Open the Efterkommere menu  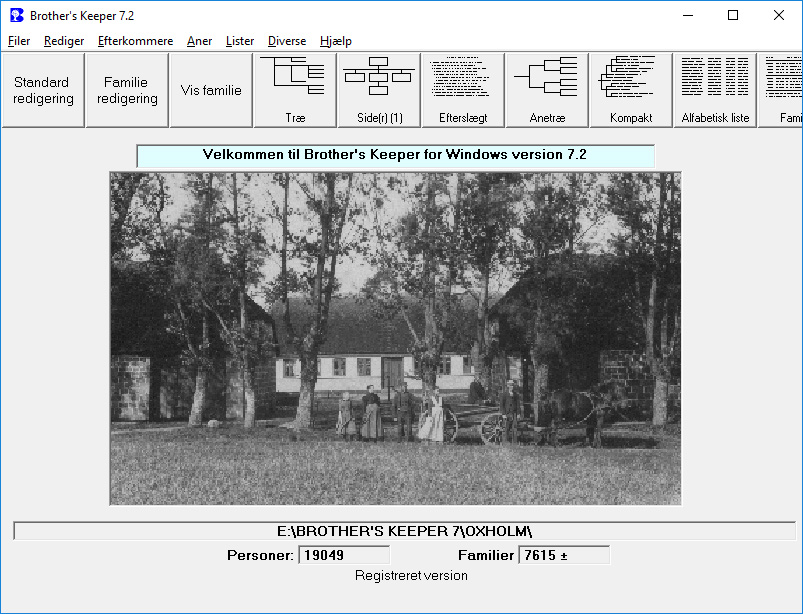(135, 41)
